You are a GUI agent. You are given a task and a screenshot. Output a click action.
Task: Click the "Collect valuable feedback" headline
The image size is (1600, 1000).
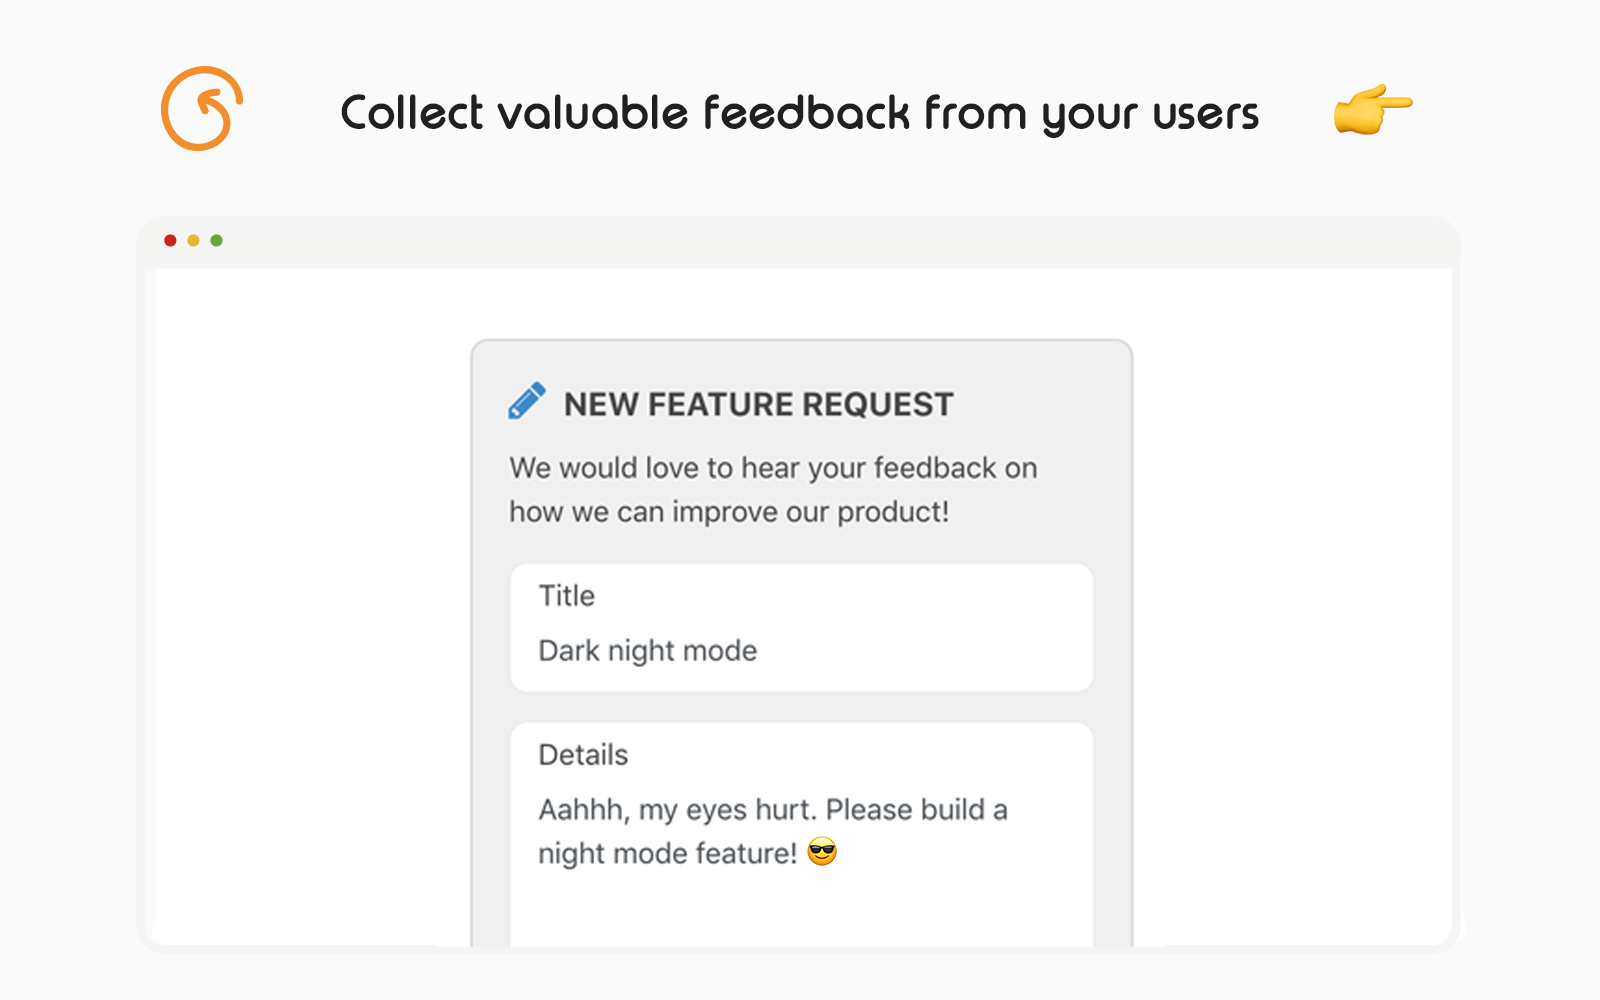[x=799, y=113]
